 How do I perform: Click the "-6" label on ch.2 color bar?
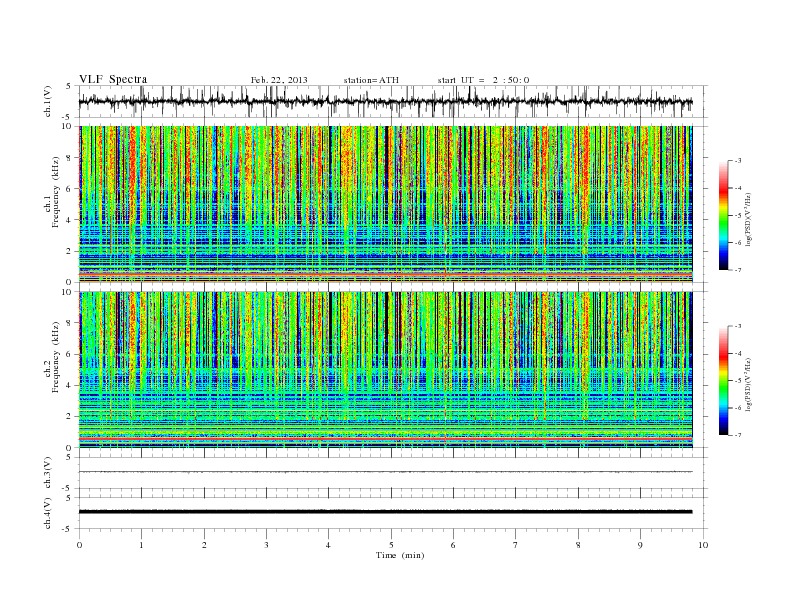pos(738,408)
